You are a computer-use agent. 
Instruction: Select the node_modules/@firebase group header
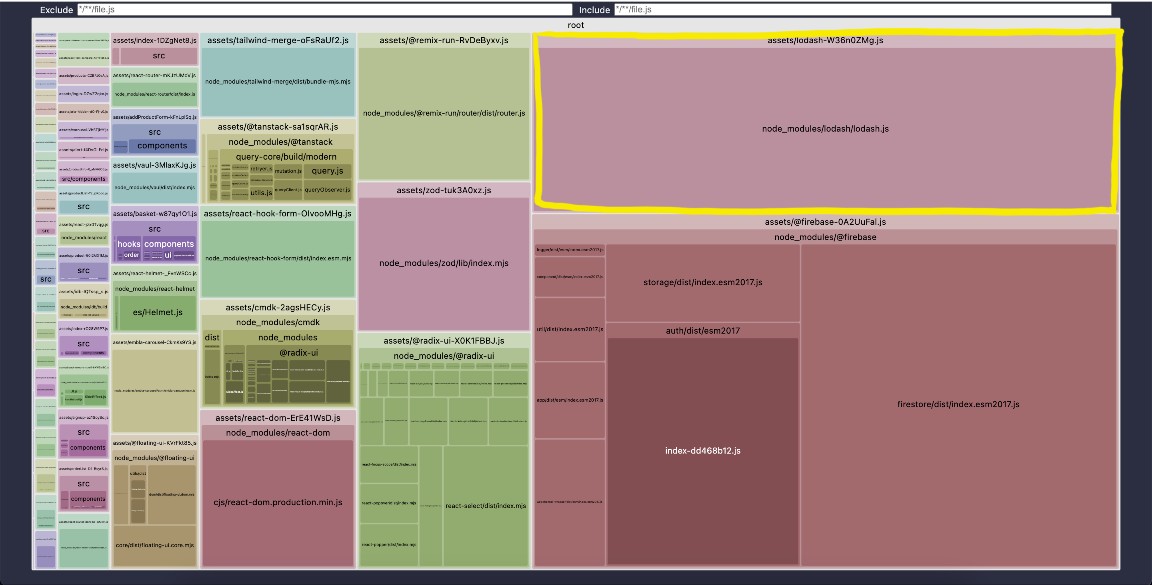click(825, 237)
